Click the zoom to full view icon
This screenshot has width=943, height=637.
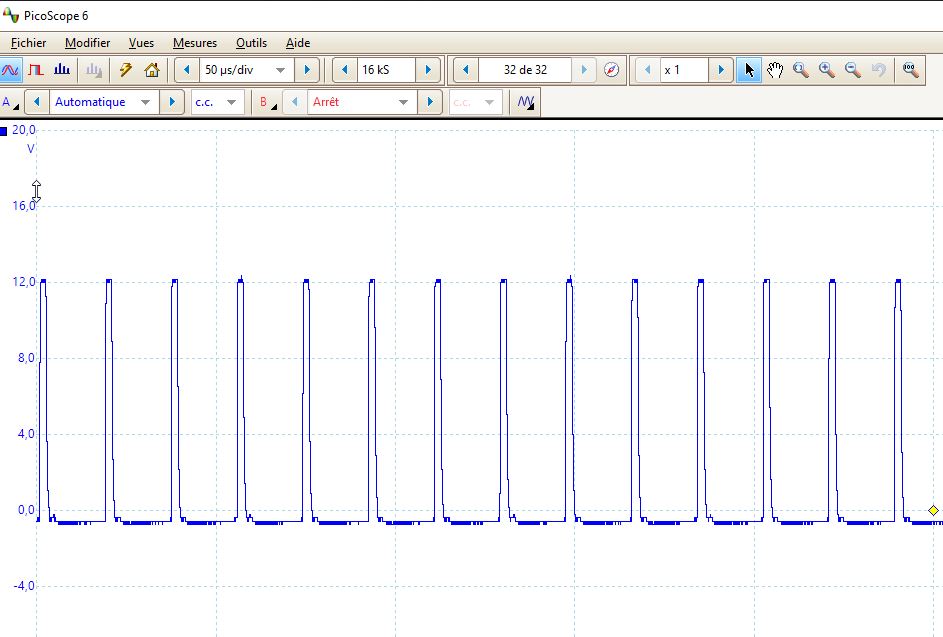[910, 70]
